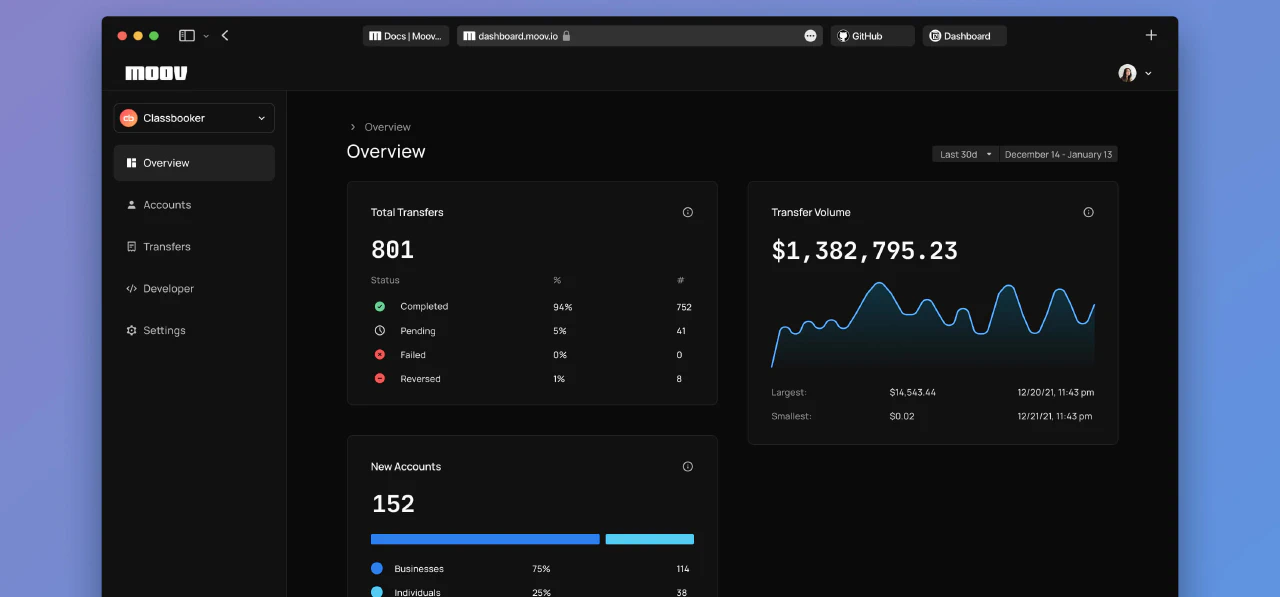Click the GitHub icon in the browser tab
The height and width of the screenshot is (597, 1280).
pos(843,36)
